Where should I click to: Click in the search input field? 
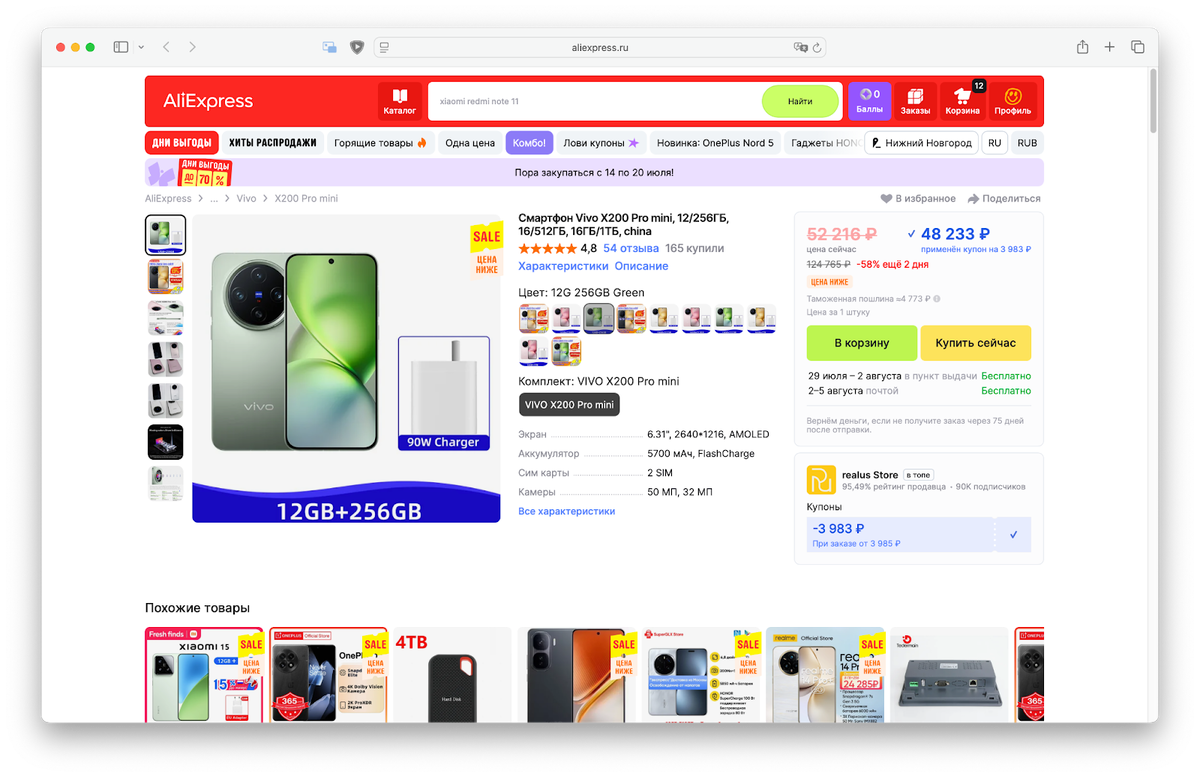click(595, 101)
